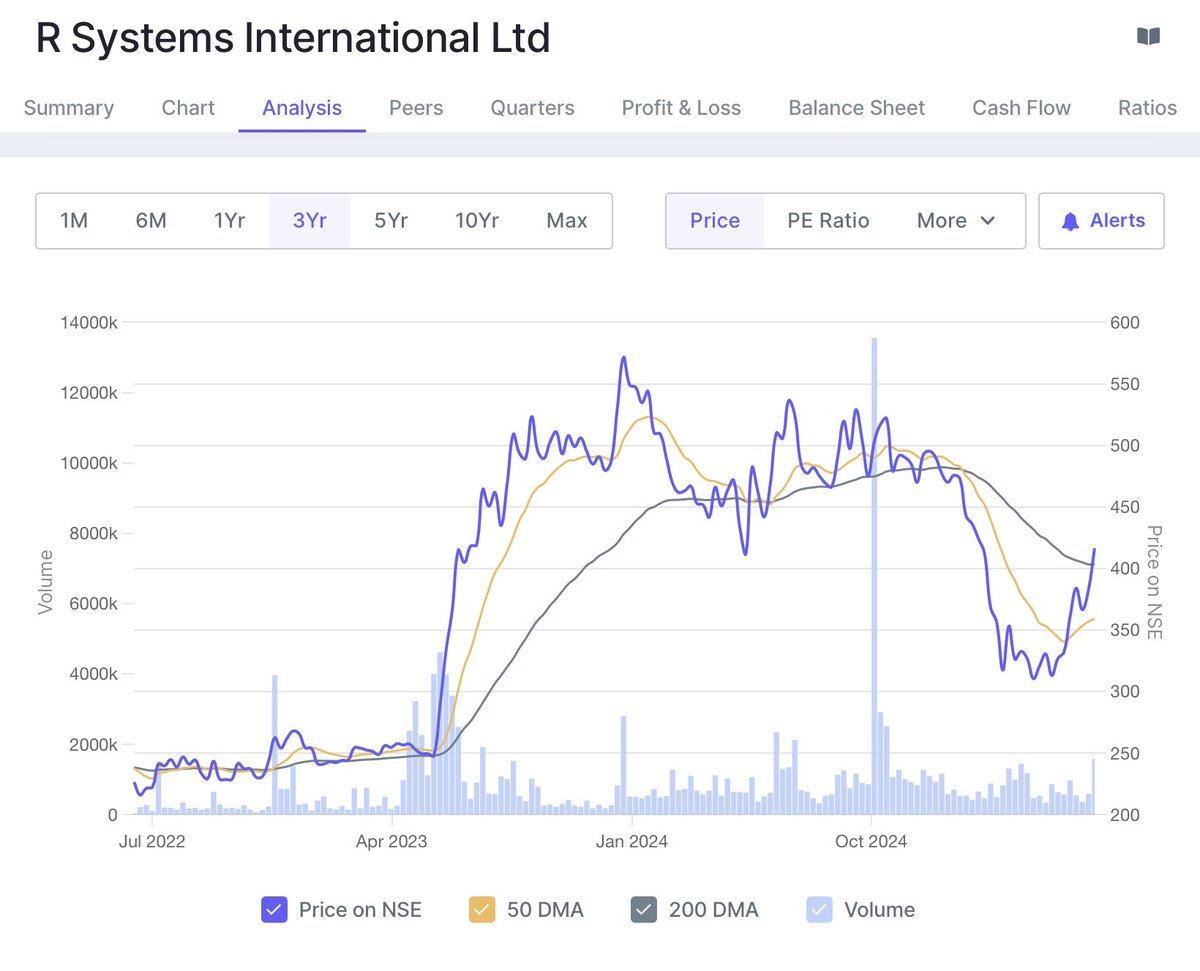Open the Ratios tab
Viewport: 1200px width, 971px height.
point(1147,108)
